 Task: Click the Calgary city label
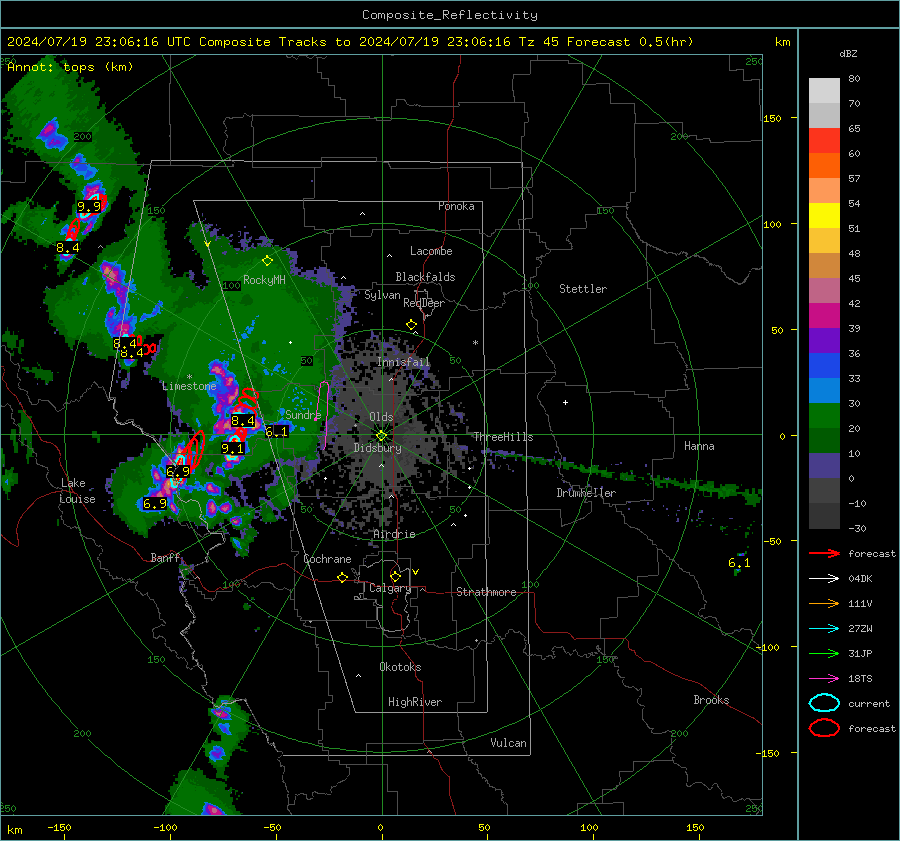[390, 588]
